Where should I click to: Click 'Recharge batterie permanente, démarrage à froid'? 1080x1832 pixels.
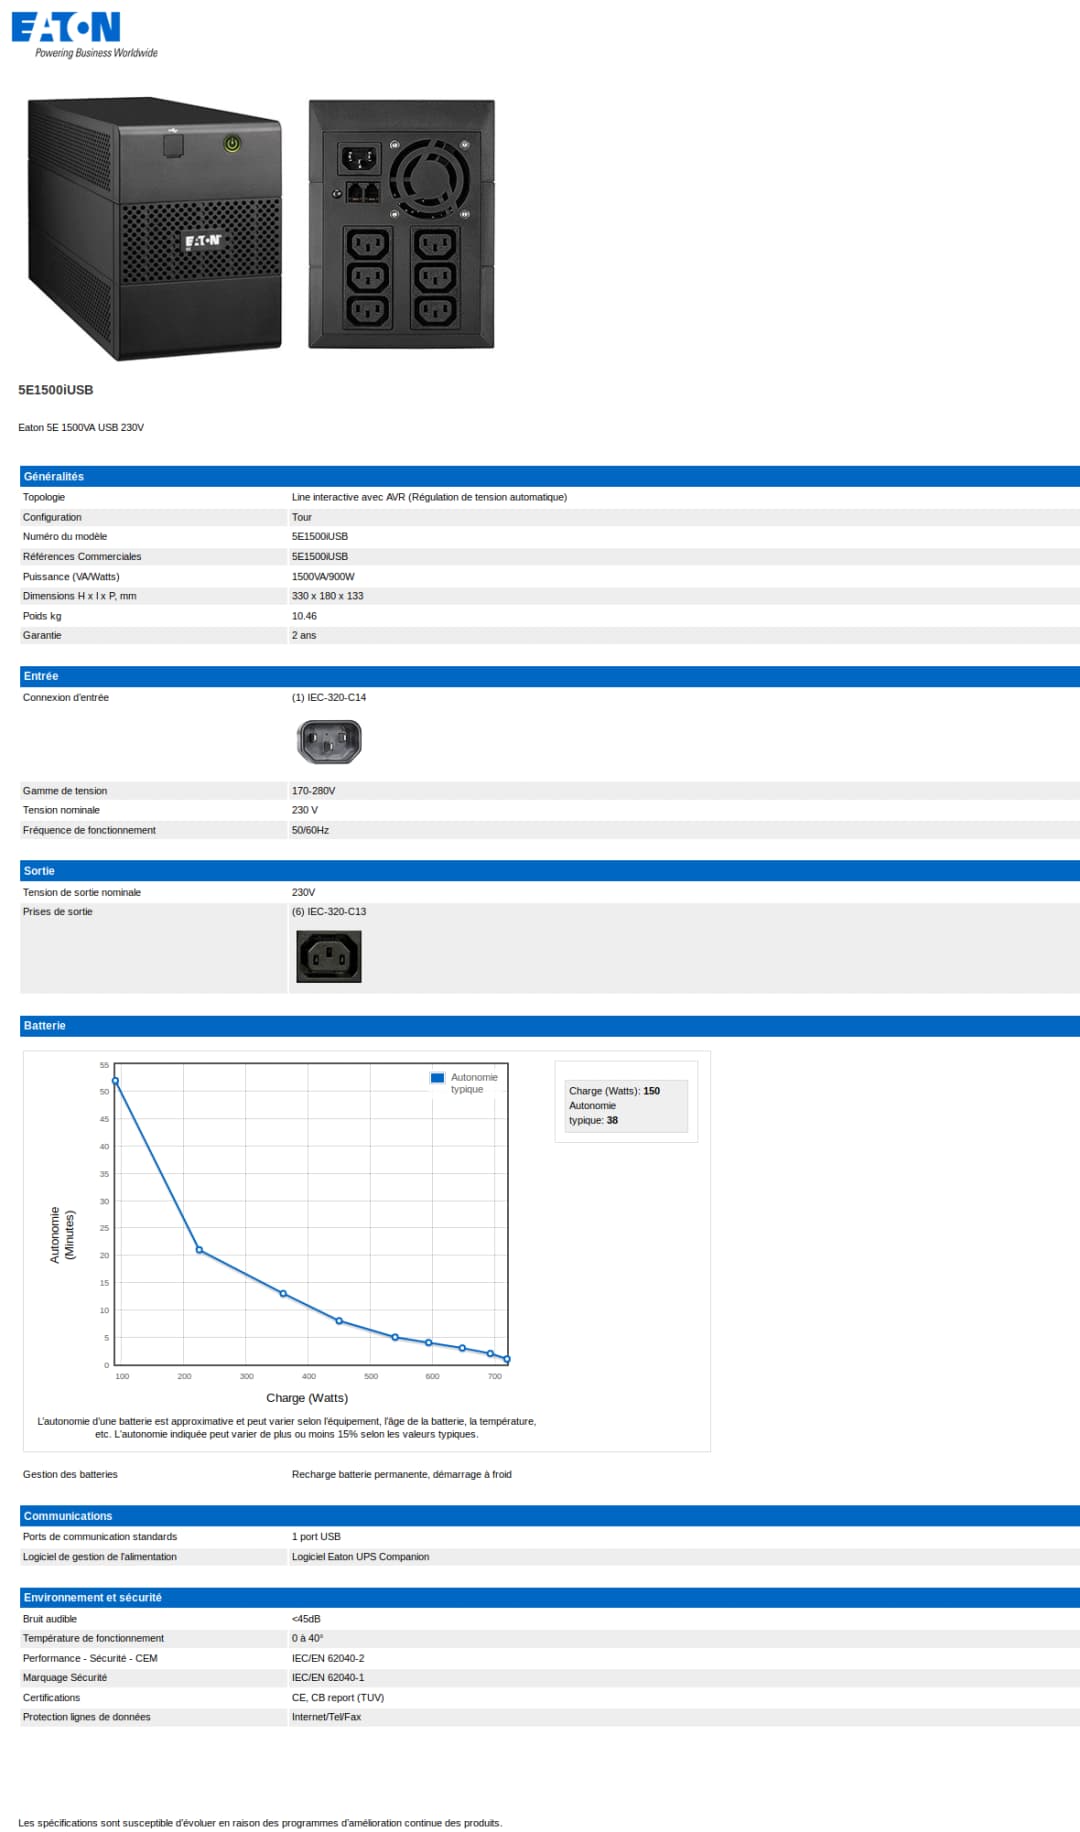(401, 1475)
